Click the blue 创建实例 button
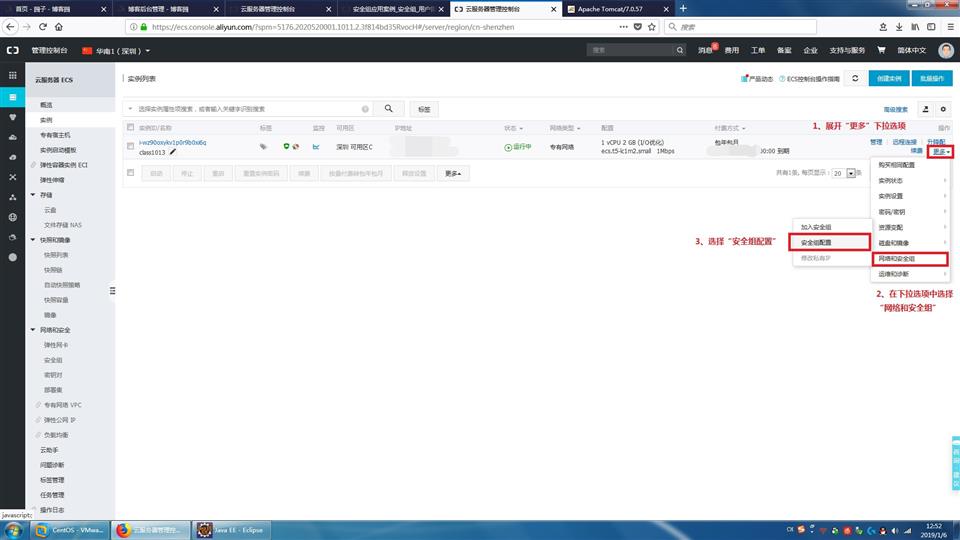960x540 pixels. pyautogui.click(x=888, y=78)
